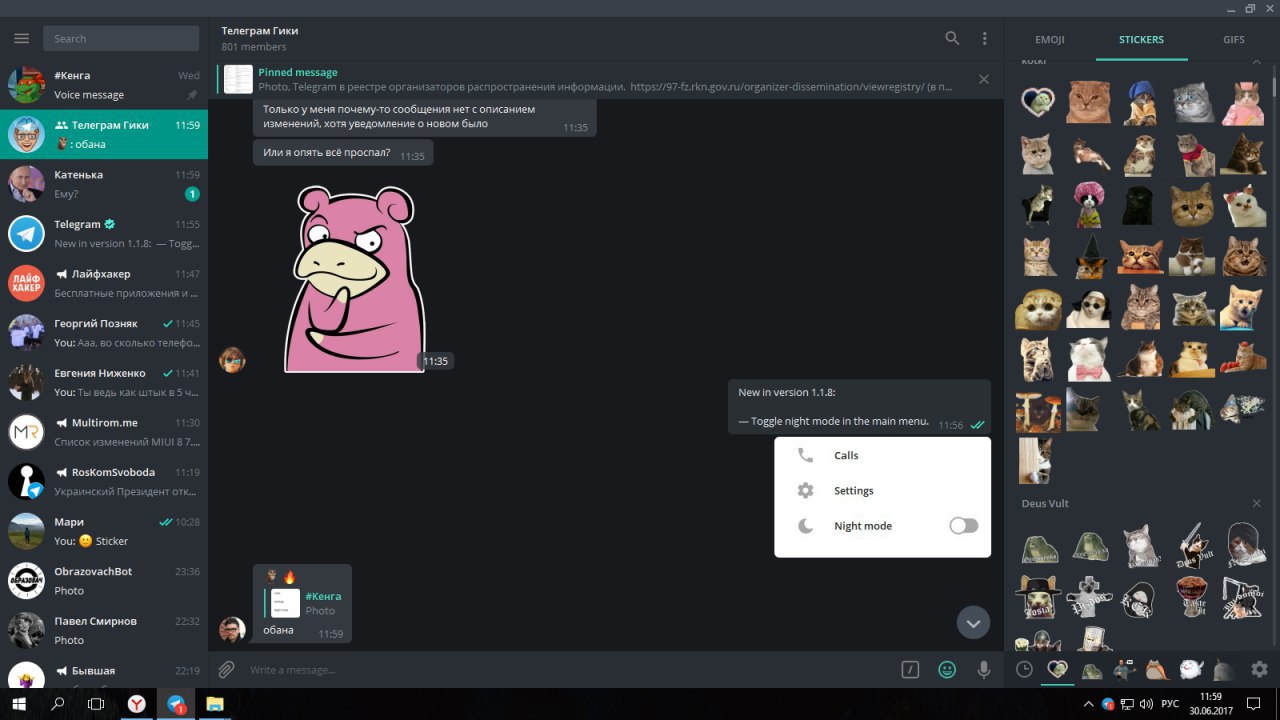Viewport: 1280px width, 720px height.
Task: Switch to the GIFS tab
Action: [x=1234, y=40]
